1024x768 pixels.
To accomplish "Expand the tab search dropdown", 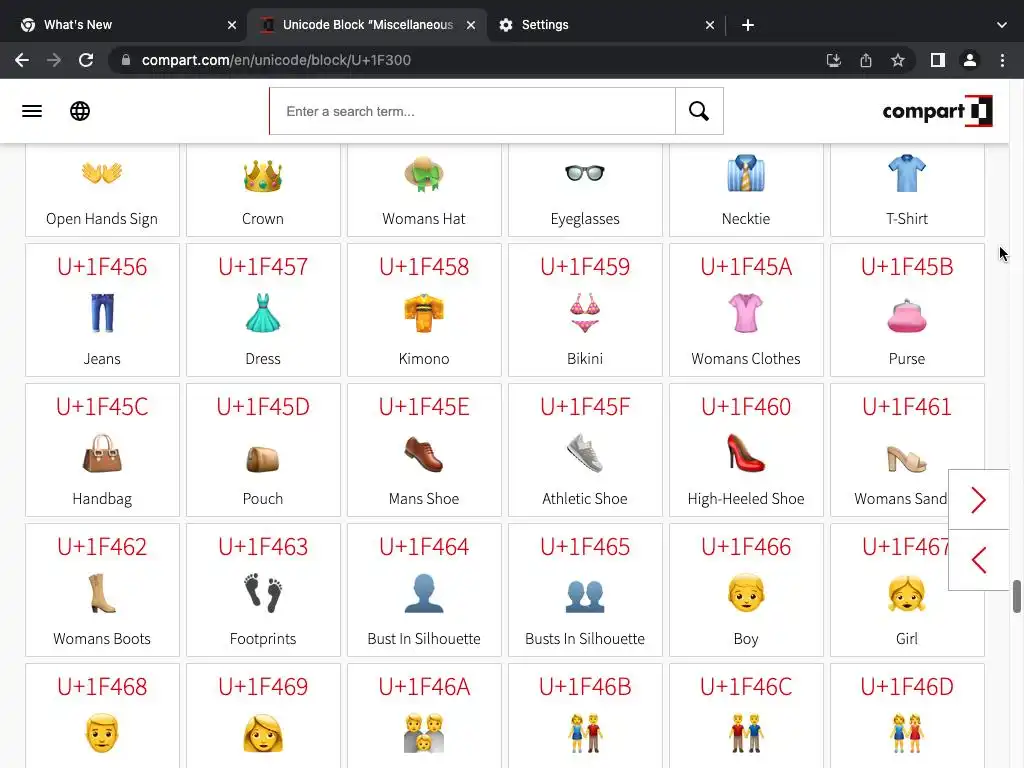I will click(x=1001, y=25).
